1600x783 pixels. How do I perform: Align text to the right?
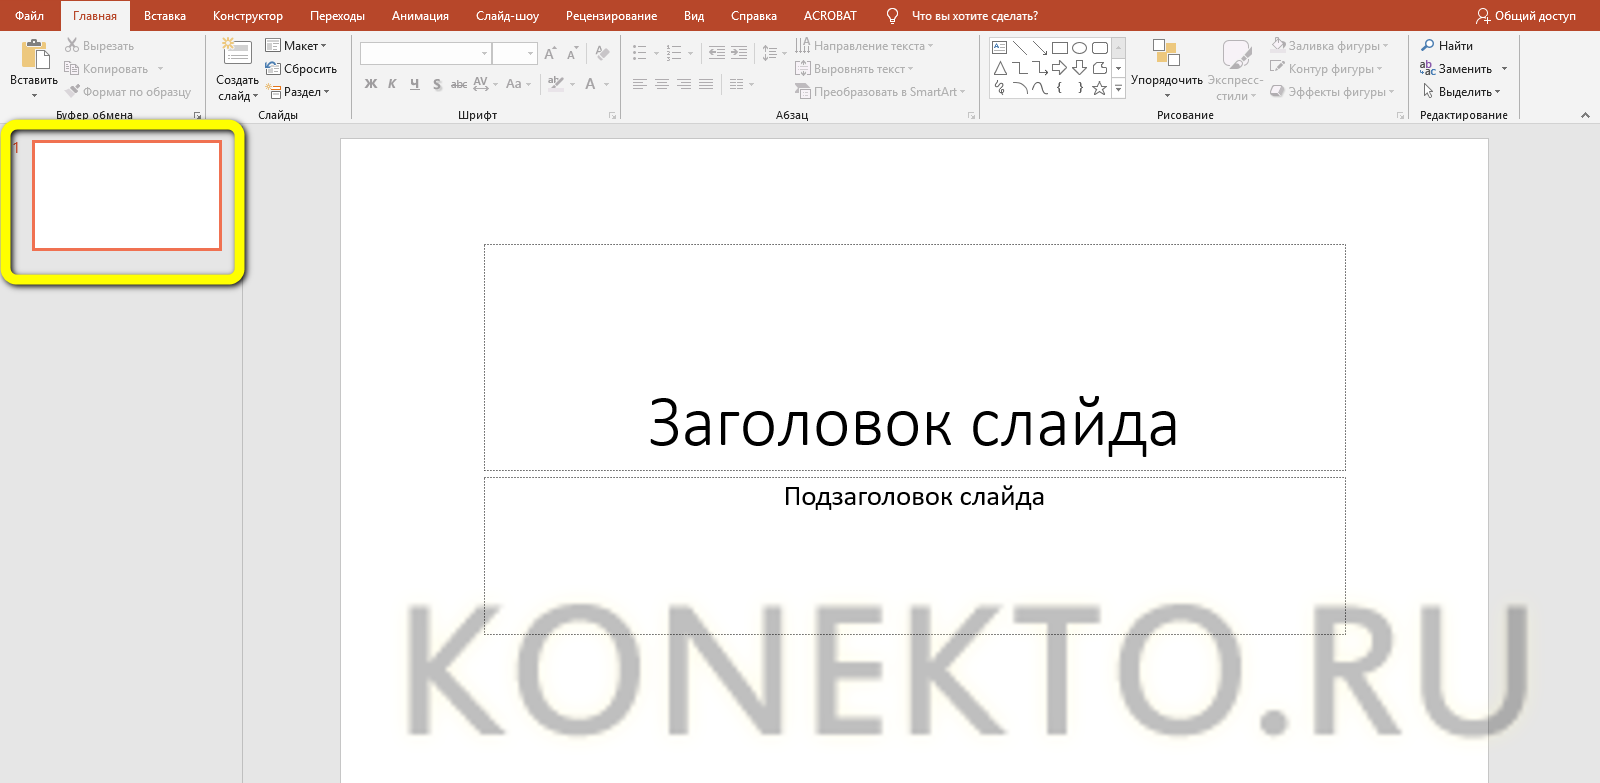[684, 84]
